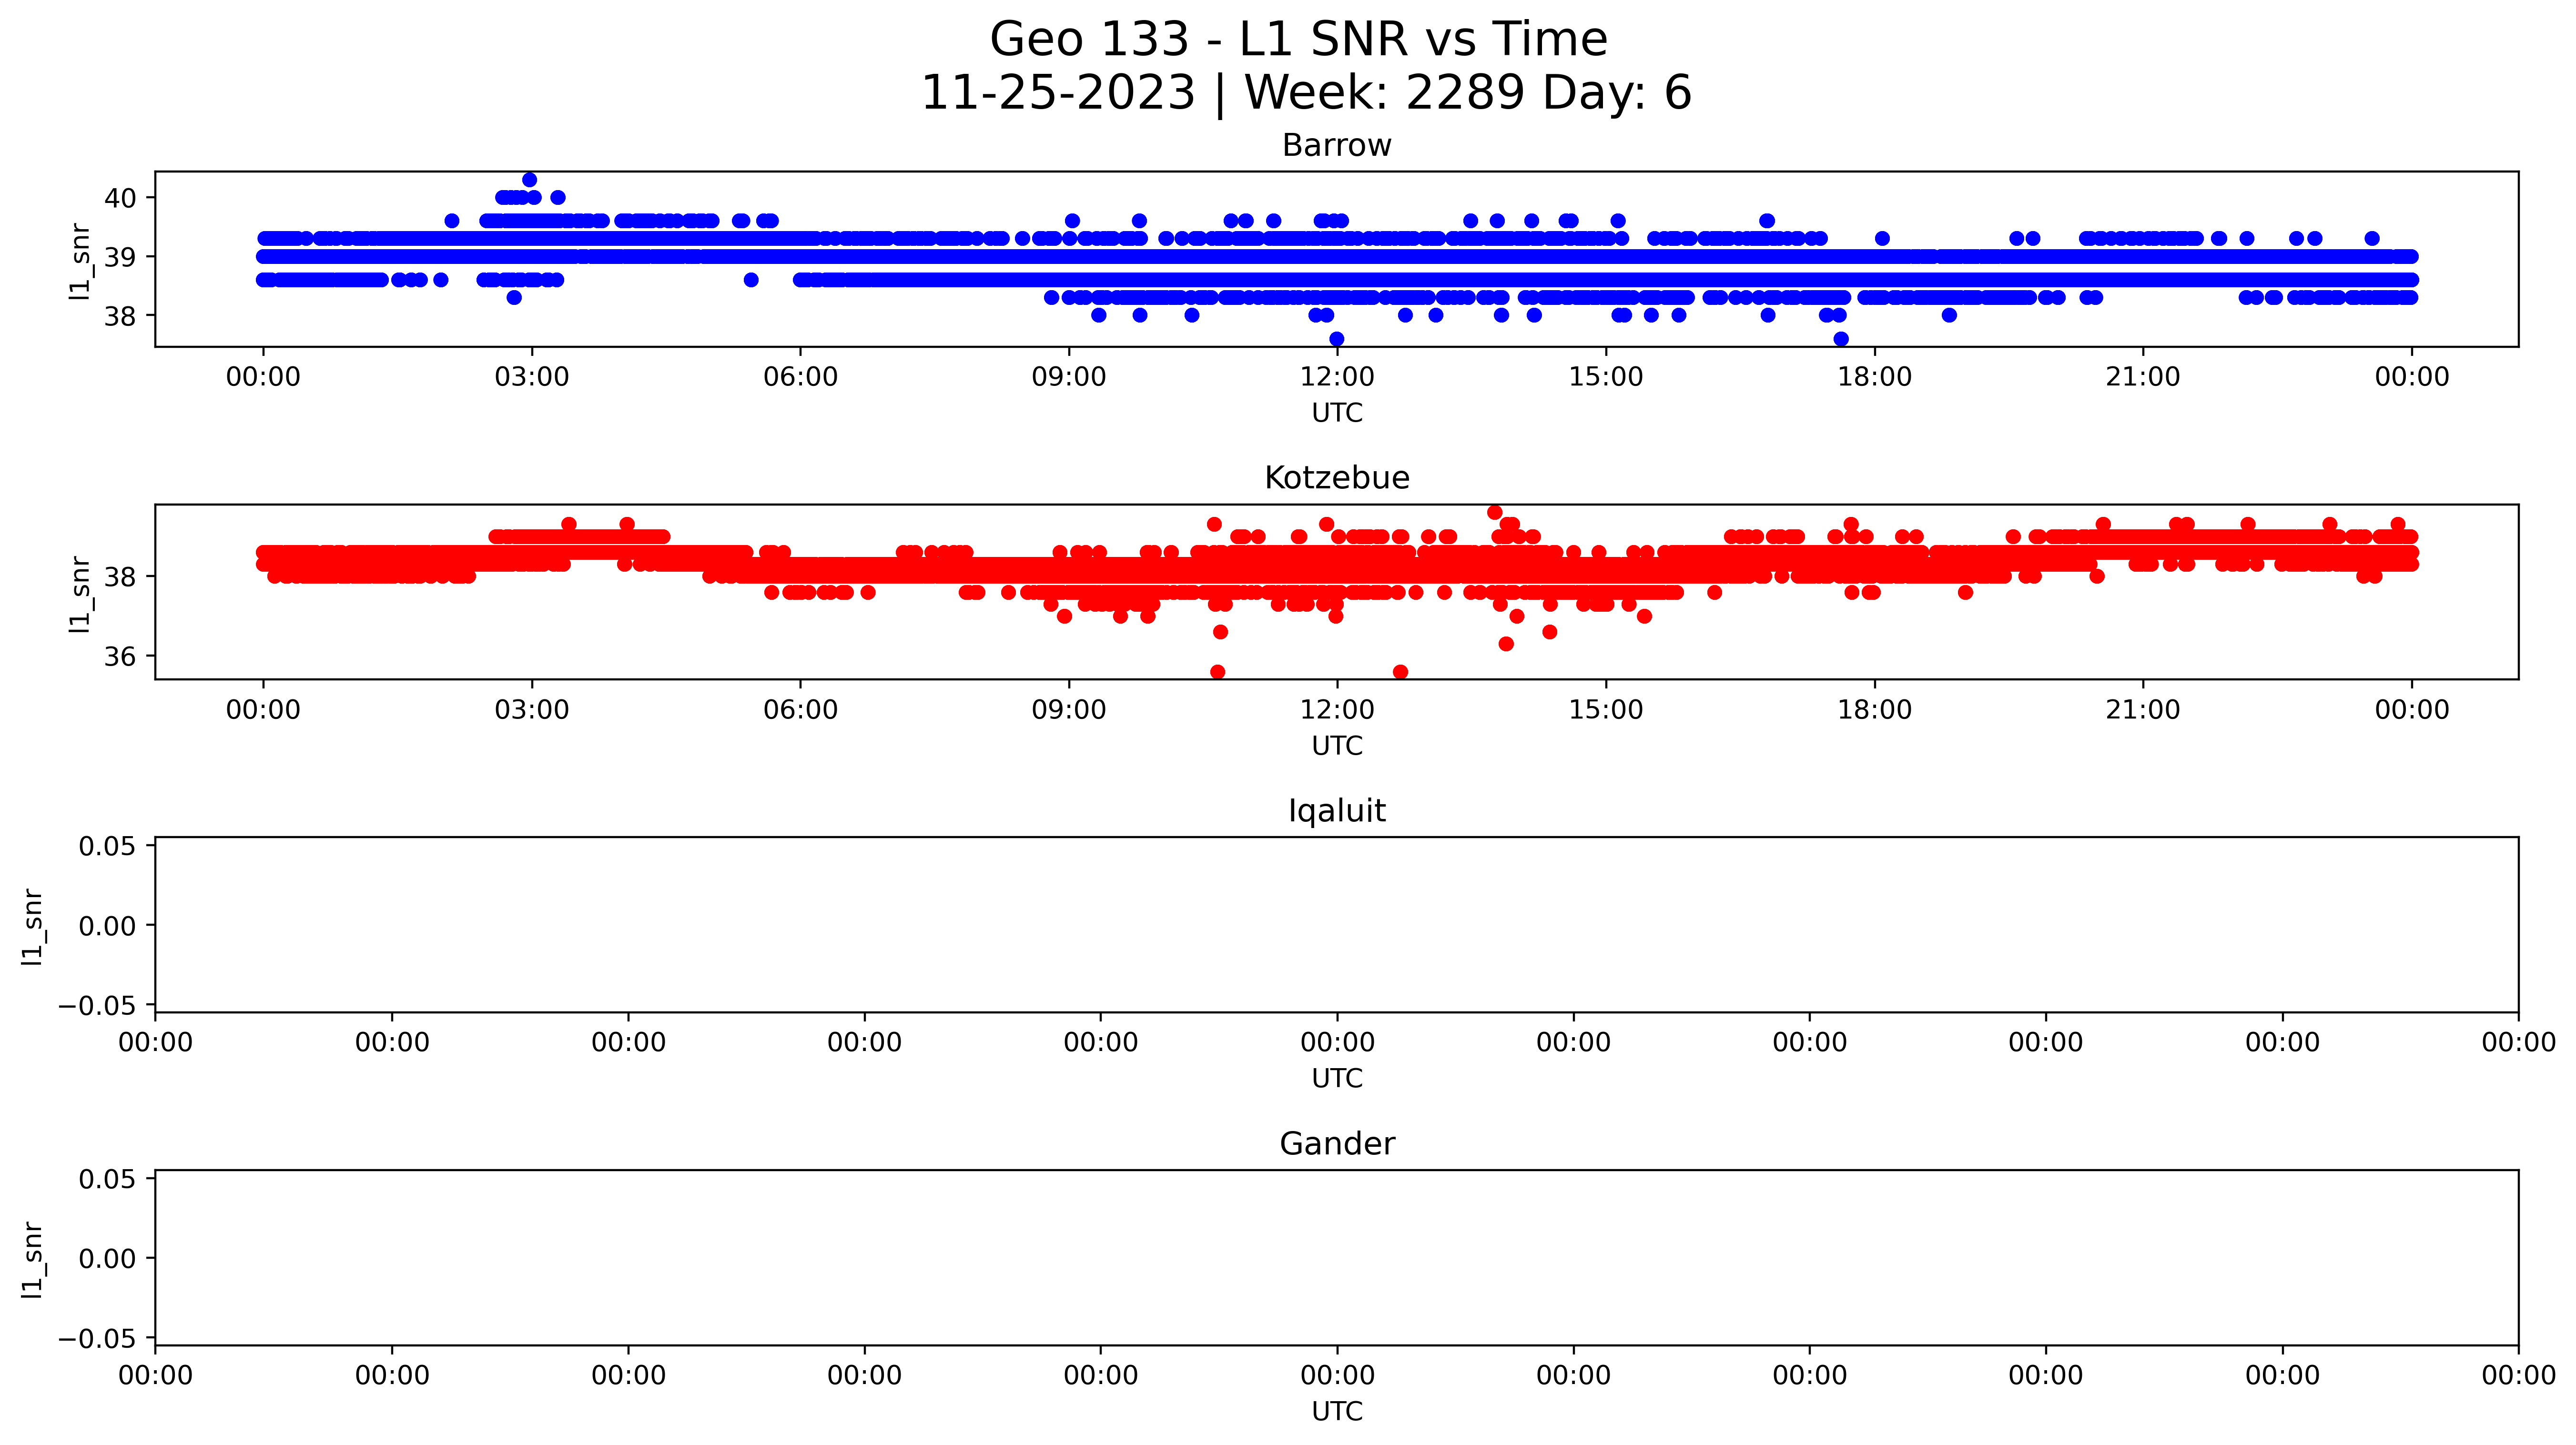Click the highest blue data point near 03:00 in Barrow
The height and width of the screenshot is (1445, 2576).
(530, 180)
